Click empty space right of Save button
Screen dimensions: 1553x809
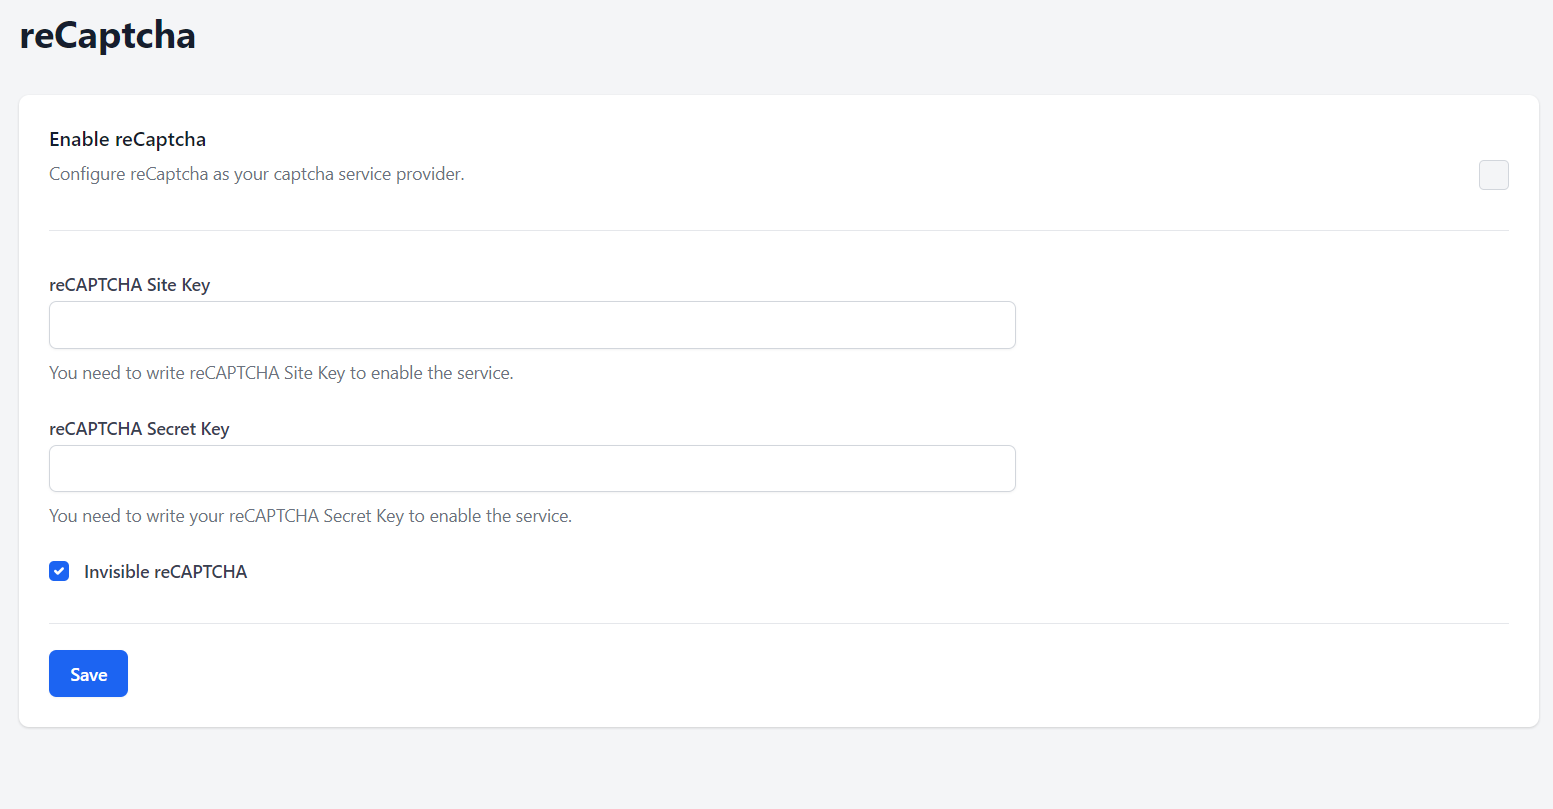(700, 673)
